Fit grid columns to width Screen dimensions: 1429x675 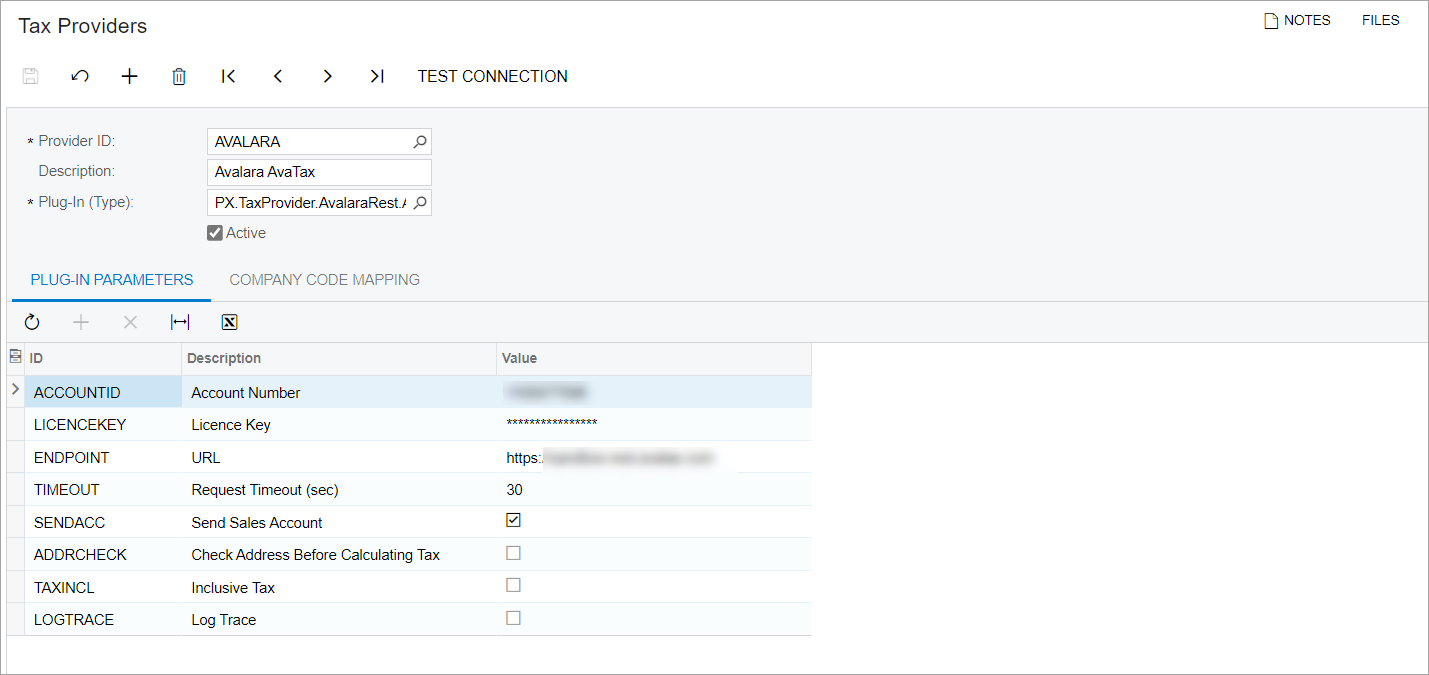tap(180, 322)
